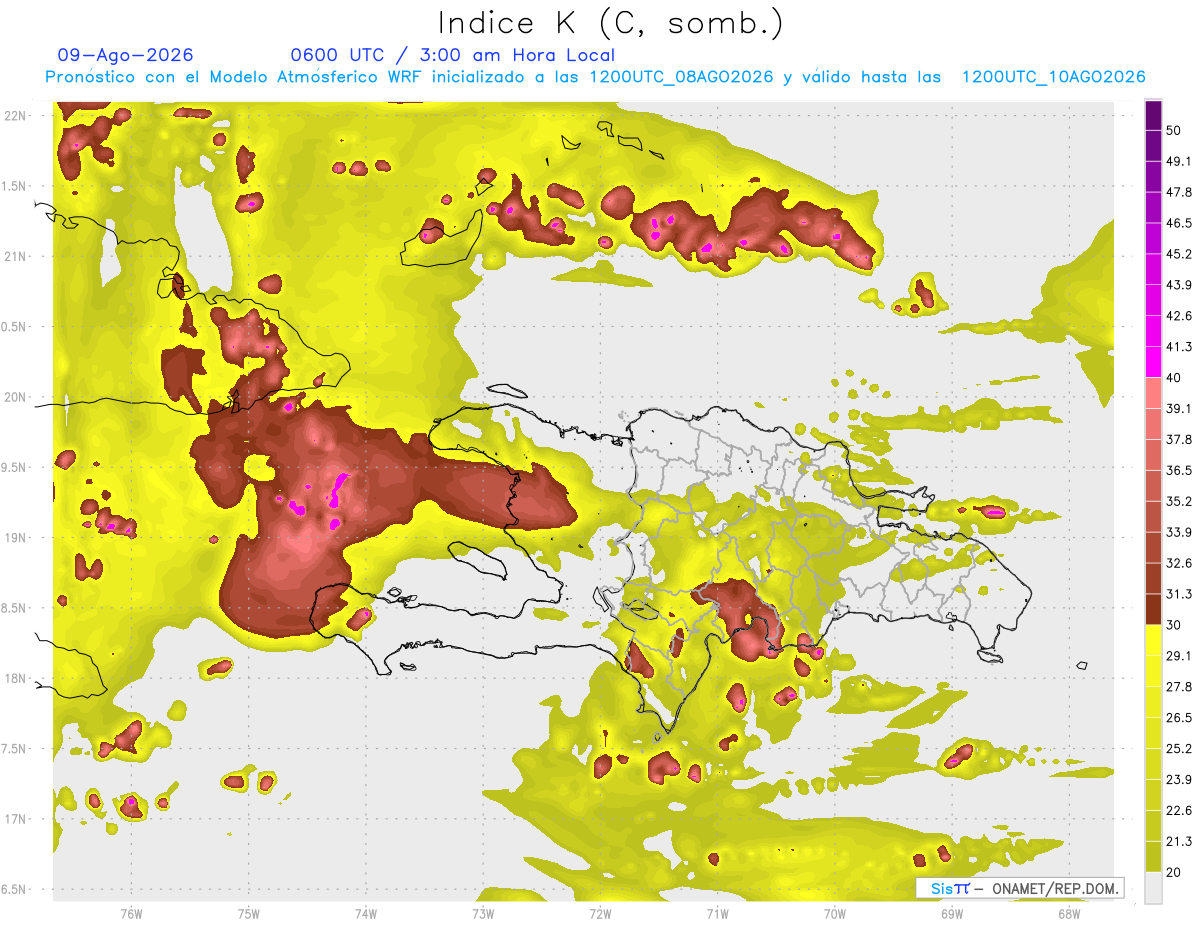This screenshot has height=927, width=1200.
Task: Pick the dark brown swatch between 30 and 31.3
Action: tap(1153, 609)
